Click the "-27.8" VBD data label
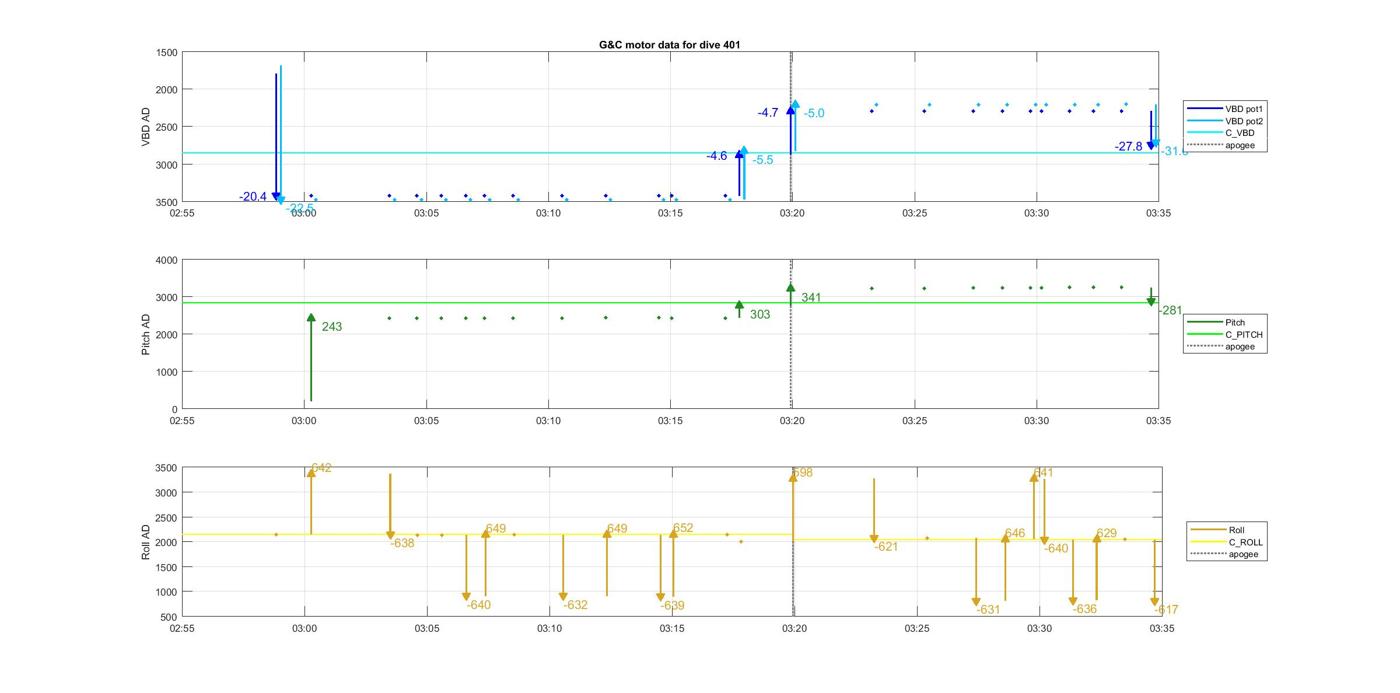Screen dimensions: 1400x693 click(x=1129, y=147)
